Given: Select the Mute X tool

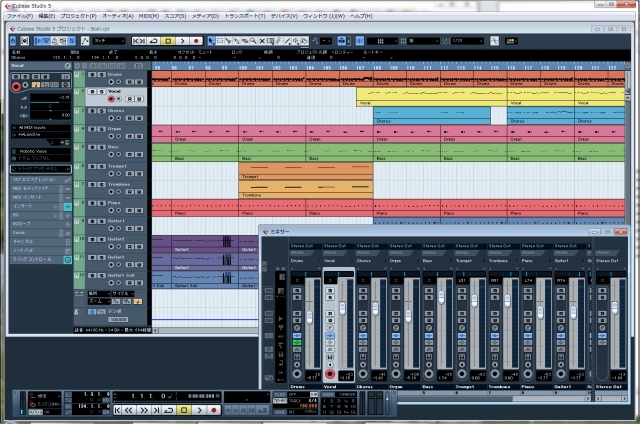Looking at the screenshot, I should (x=262, y=41).
